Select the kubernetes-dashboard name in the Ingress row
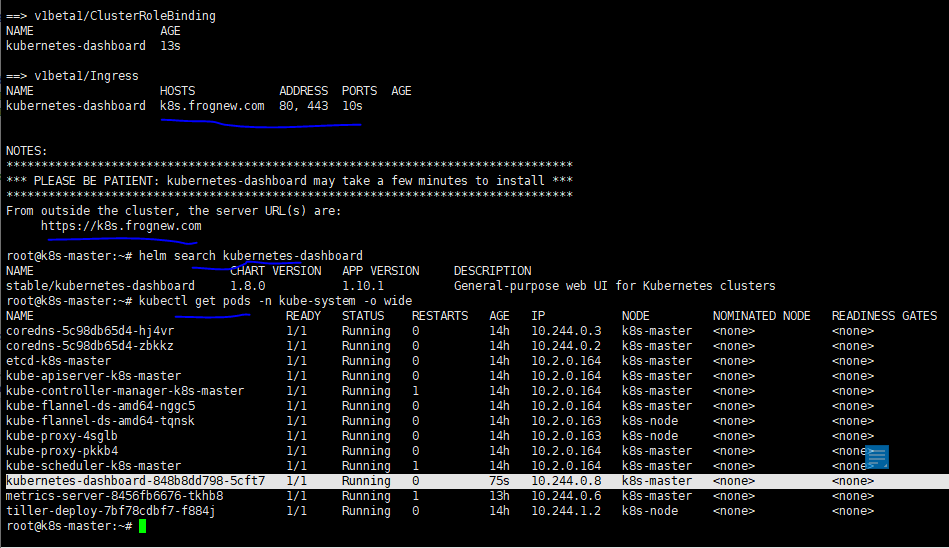949x548 pixels. pos(76,106)
